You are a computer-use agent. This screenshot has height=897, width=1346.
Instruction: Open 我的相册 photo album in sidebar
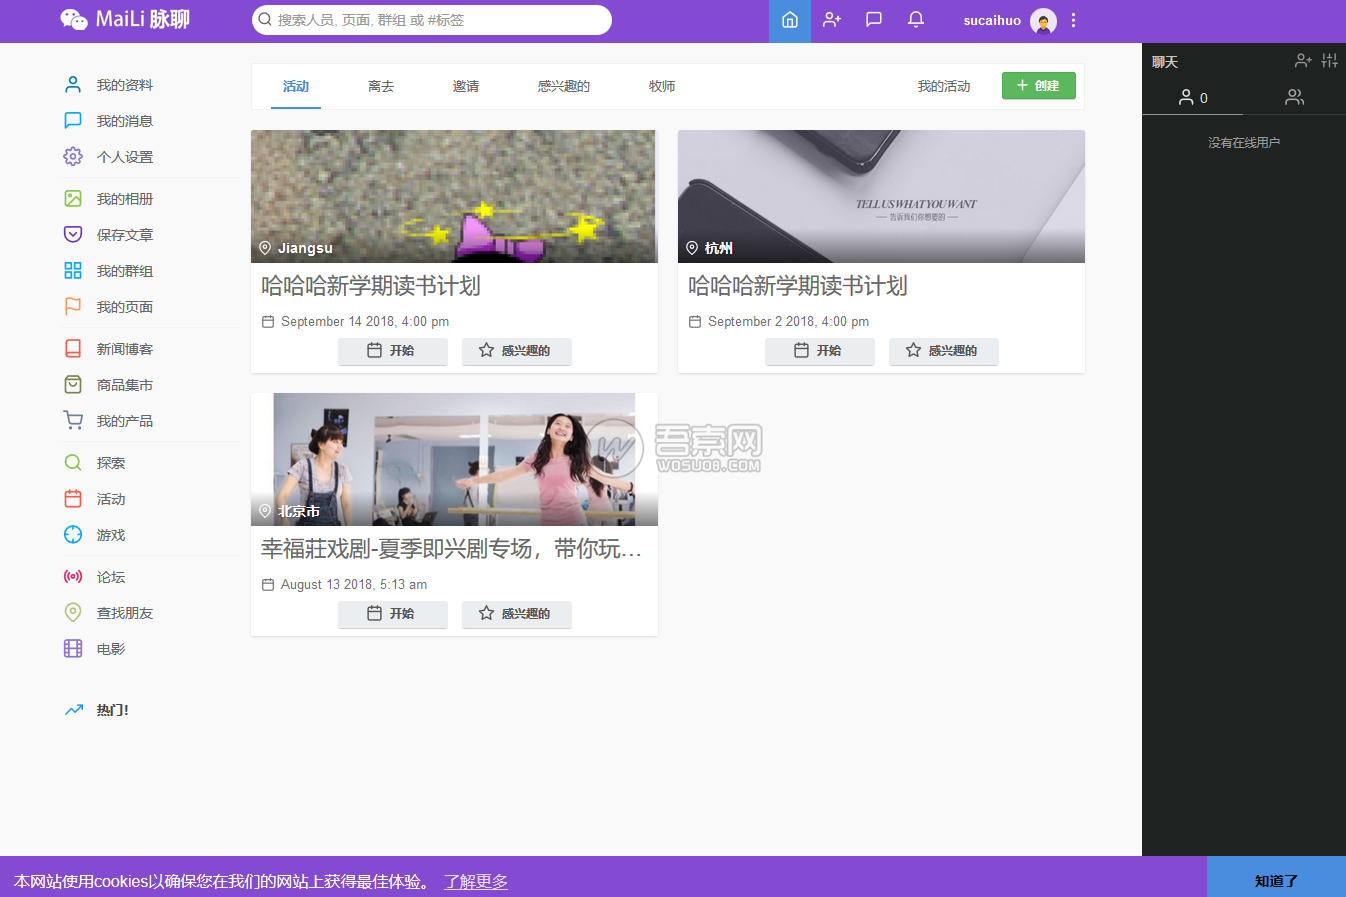(124, 199)
